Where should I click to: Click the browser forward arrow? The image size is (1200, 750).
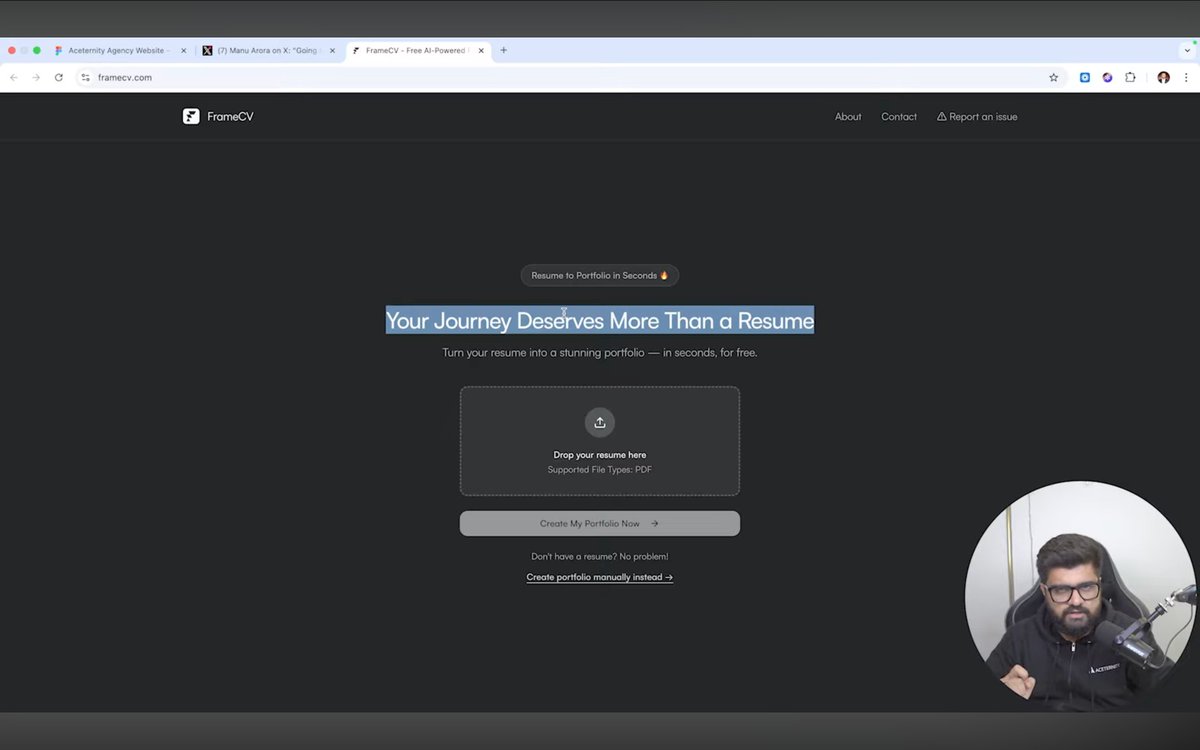click(x=36, y=77)
